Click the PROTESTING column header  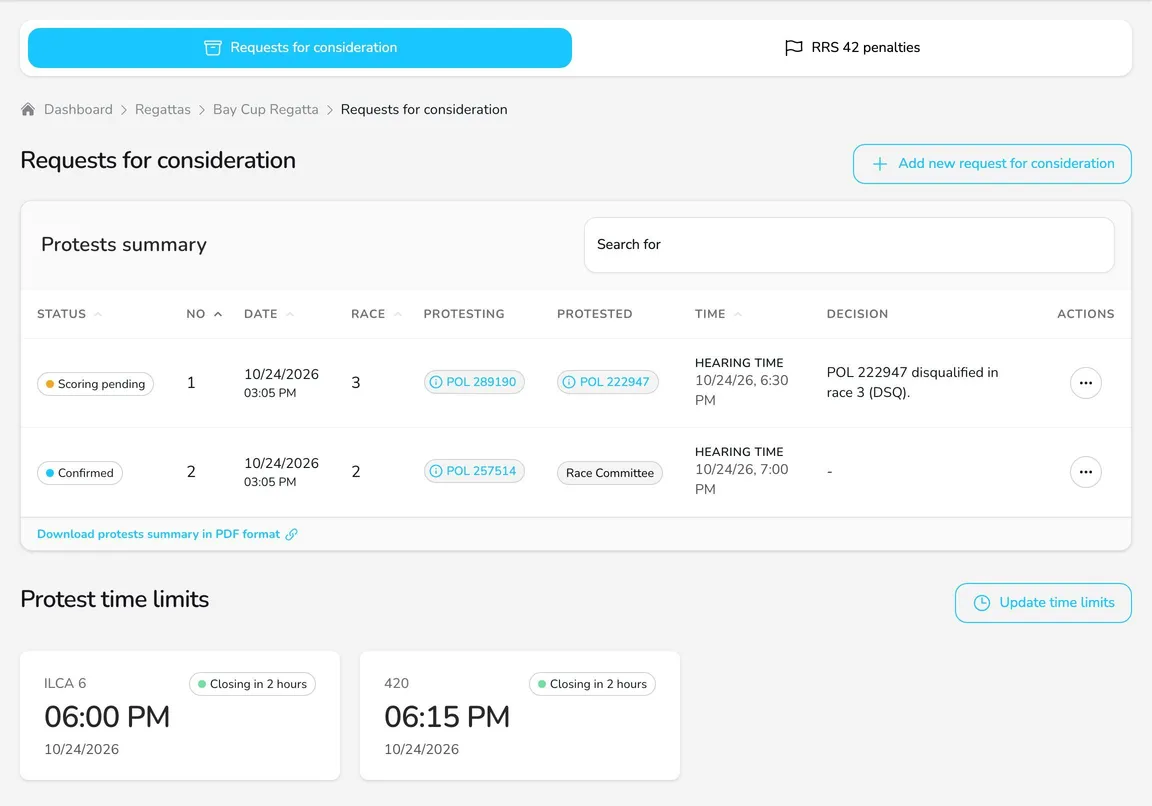pos(464,314)
